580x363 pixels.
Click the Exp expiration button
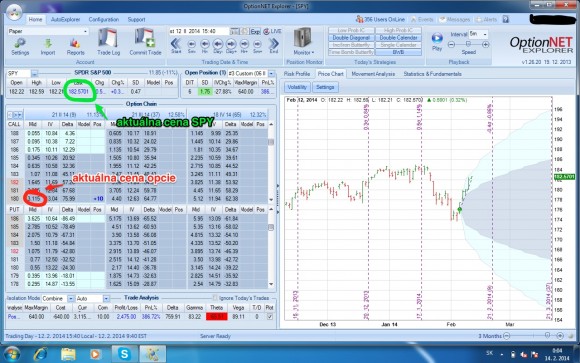coord(255,31)
